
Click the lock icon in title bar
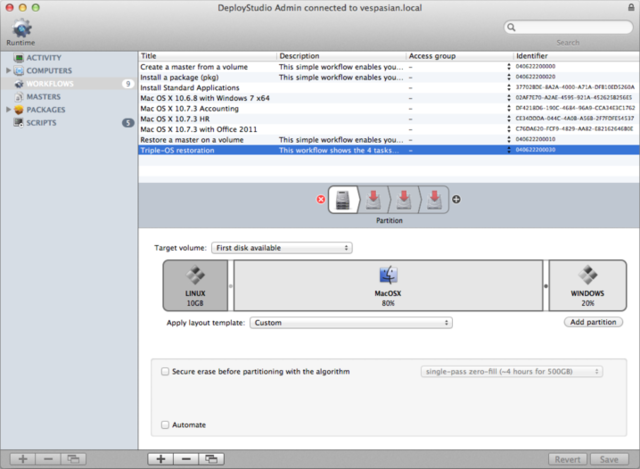coord(631,7)
